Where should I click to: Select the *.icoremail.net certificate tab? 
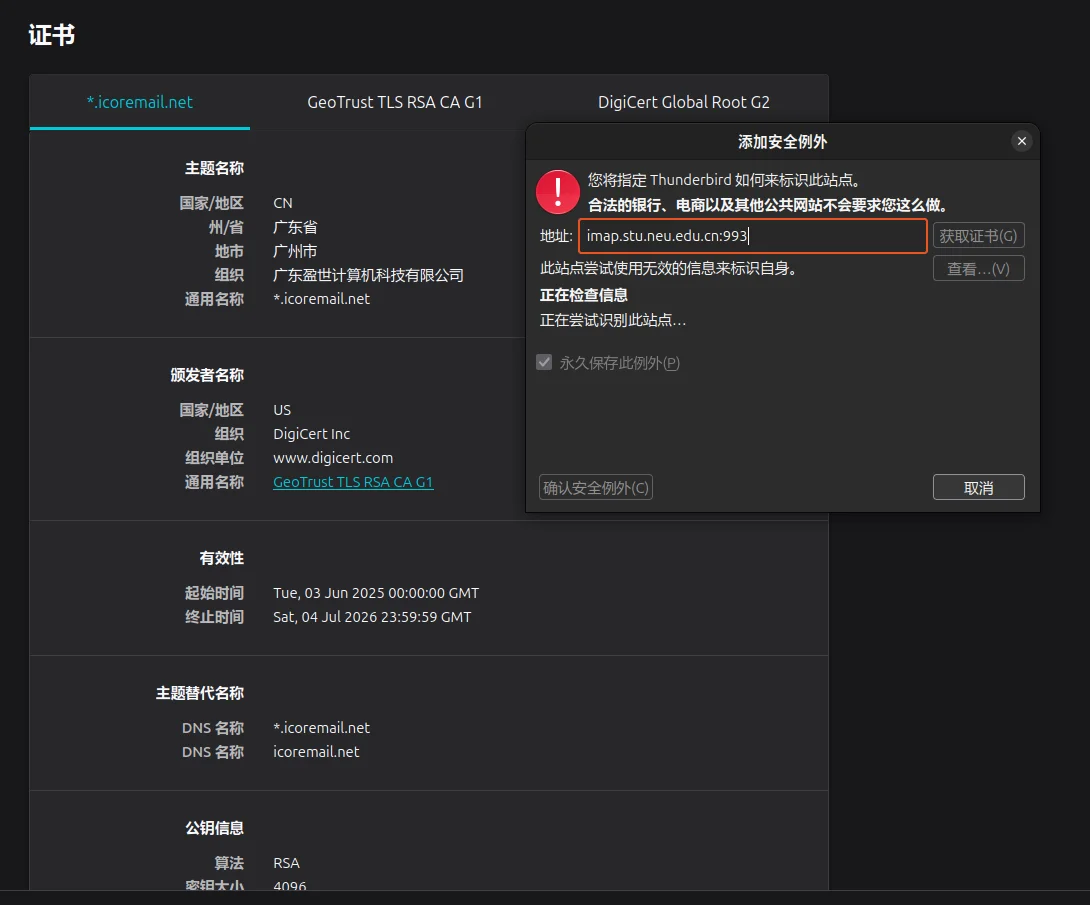[139, 101]
